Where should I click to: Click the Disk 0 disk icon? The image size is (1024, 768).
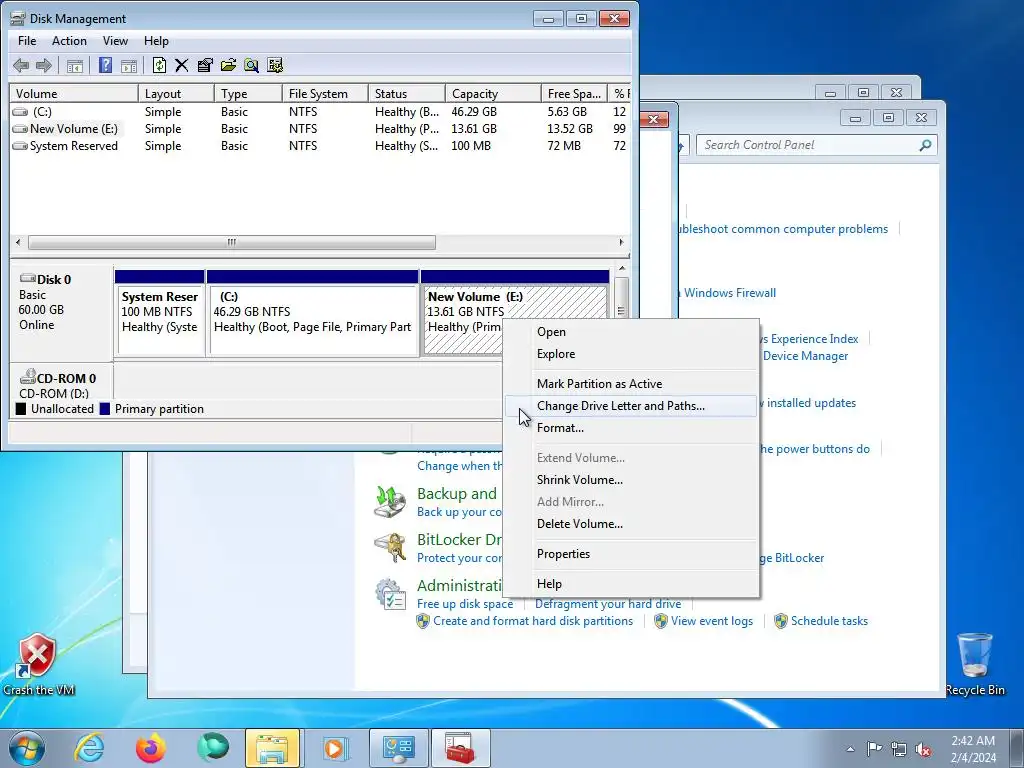coord(27,279)
